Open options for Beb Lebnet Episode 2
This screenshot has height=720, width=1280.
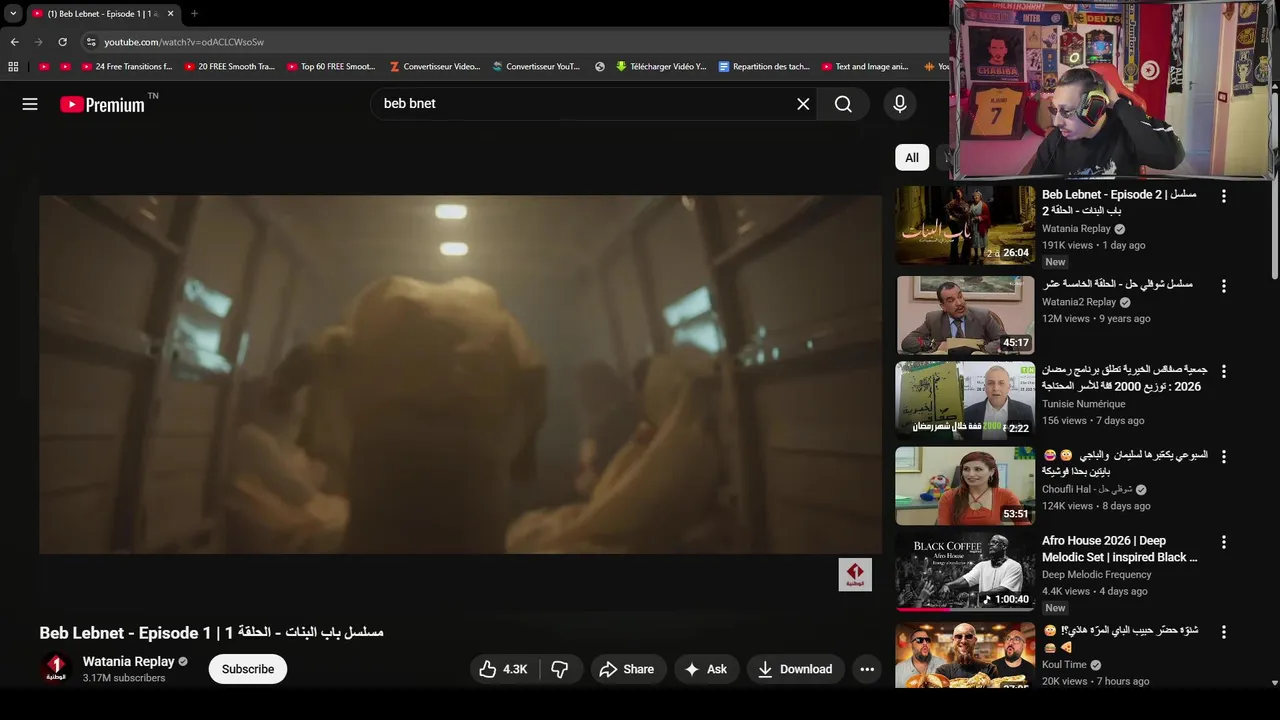pos(1223,197)
